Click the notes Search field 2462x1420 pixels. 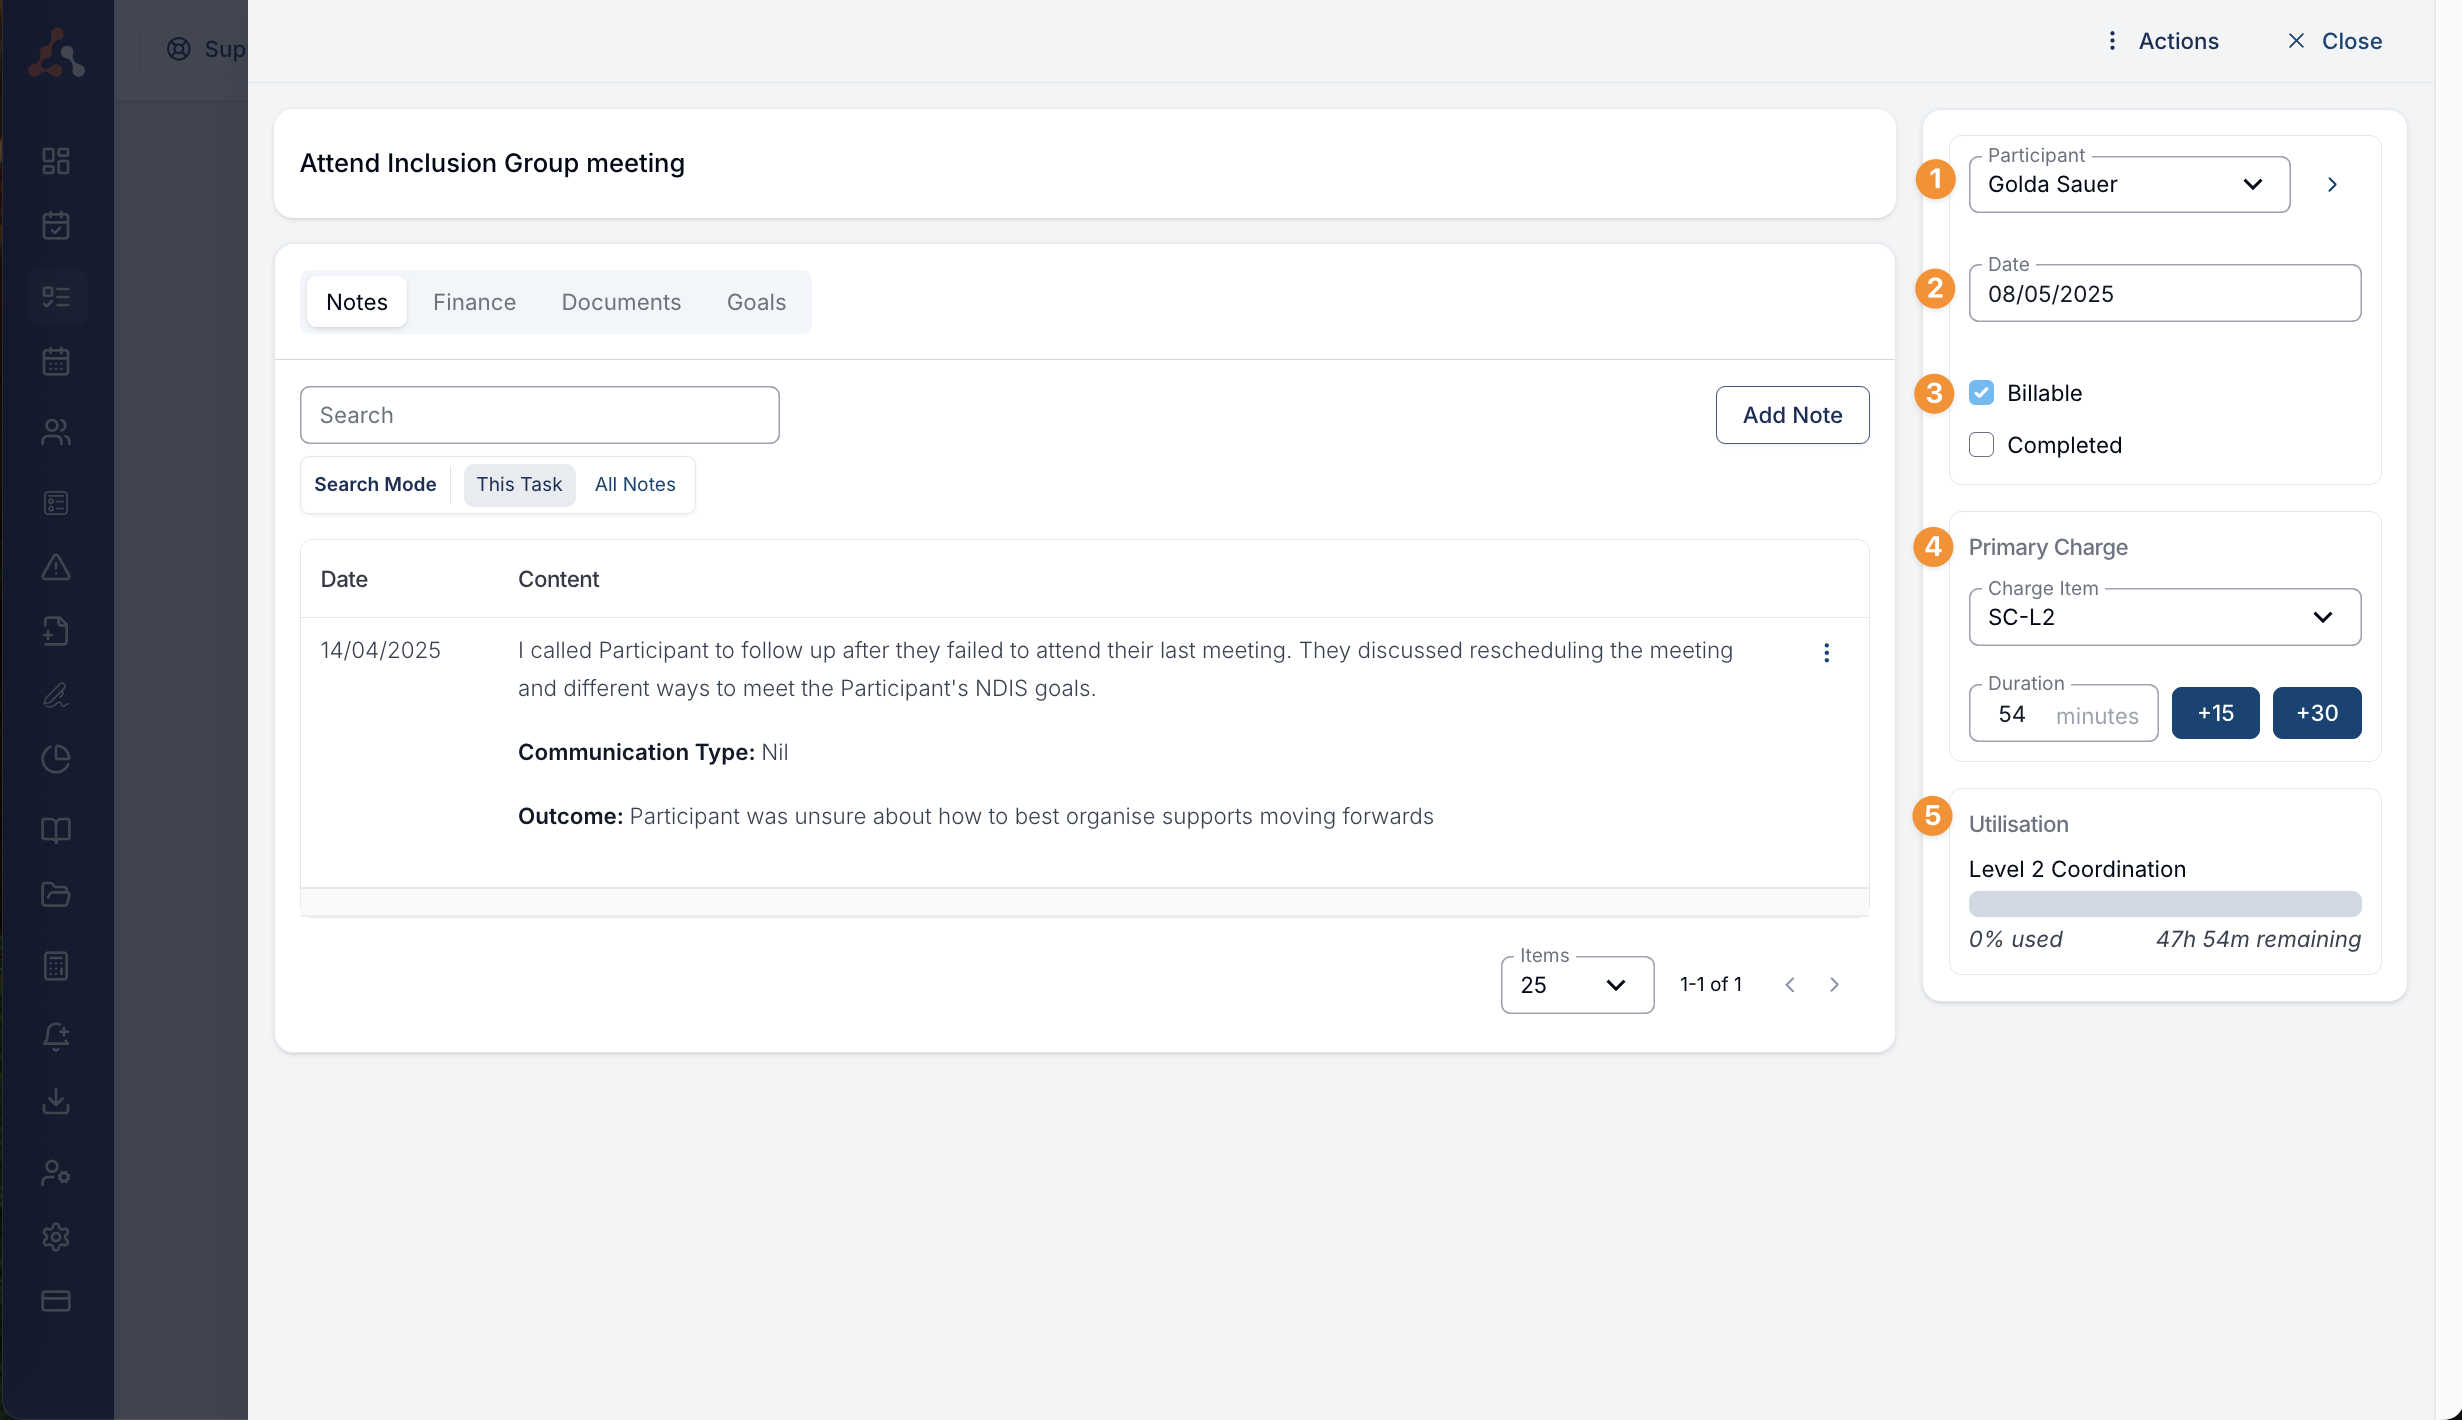pyautogui.click(x=539, y=415)
